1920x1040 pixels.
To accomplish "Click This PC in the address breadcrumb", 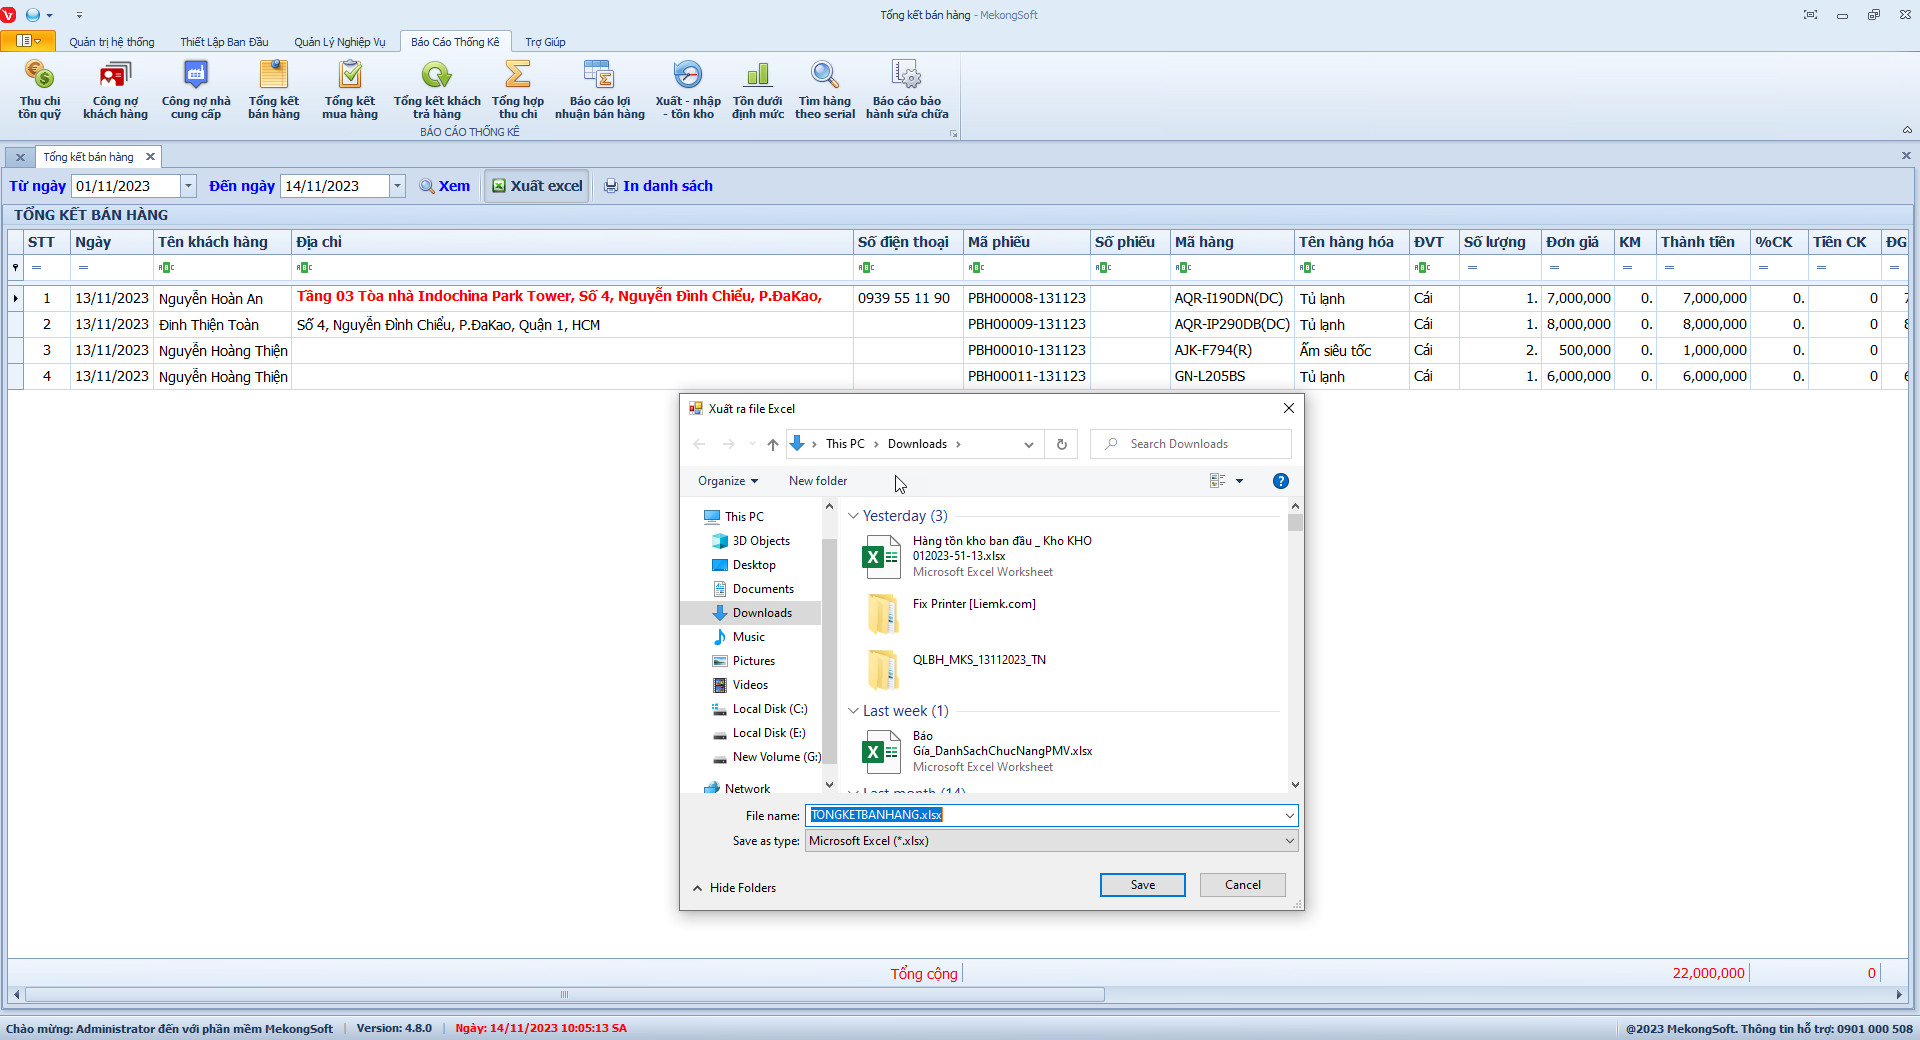I will (x=845, y=444).
